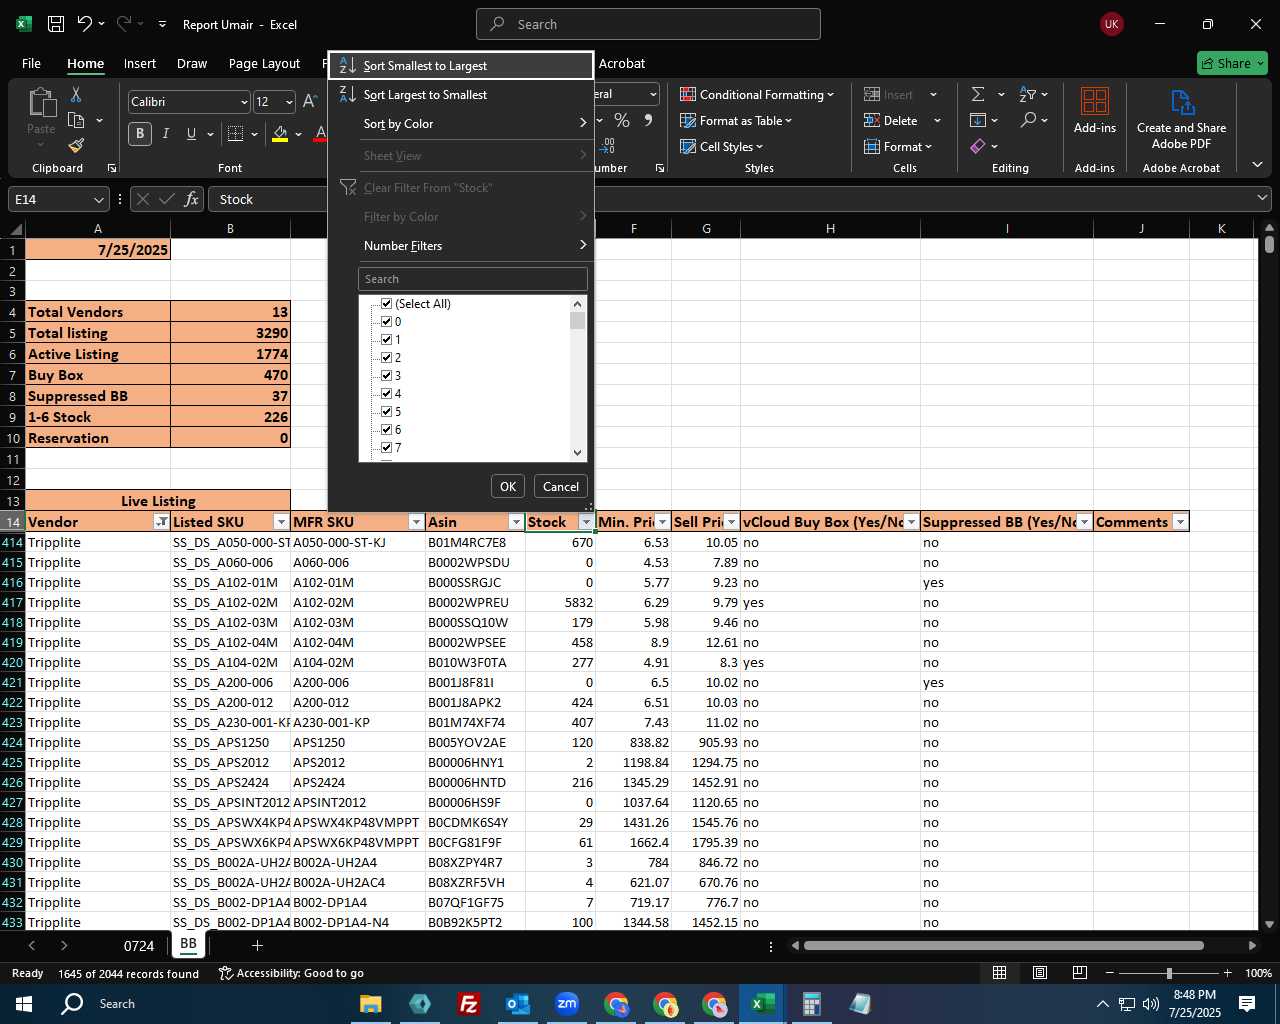Click the Undo arrow icon

85,24
